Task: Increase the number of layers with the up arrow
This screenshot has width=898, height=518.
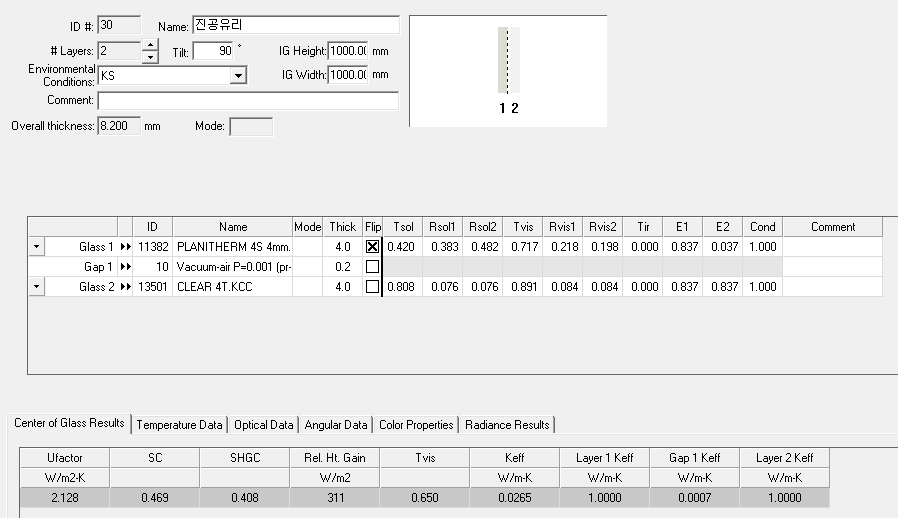Action: coord(150,44)
